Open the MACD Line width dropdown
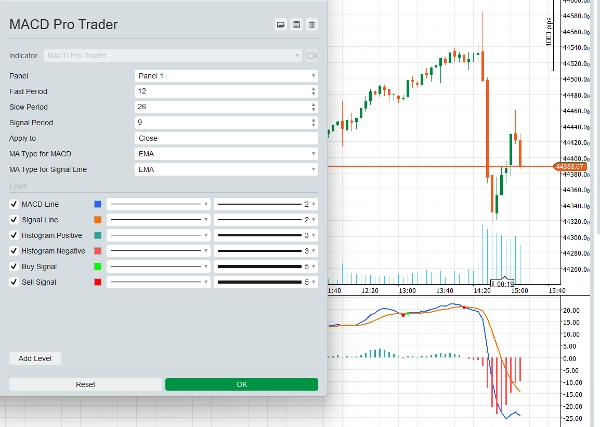 pos(266,204)
